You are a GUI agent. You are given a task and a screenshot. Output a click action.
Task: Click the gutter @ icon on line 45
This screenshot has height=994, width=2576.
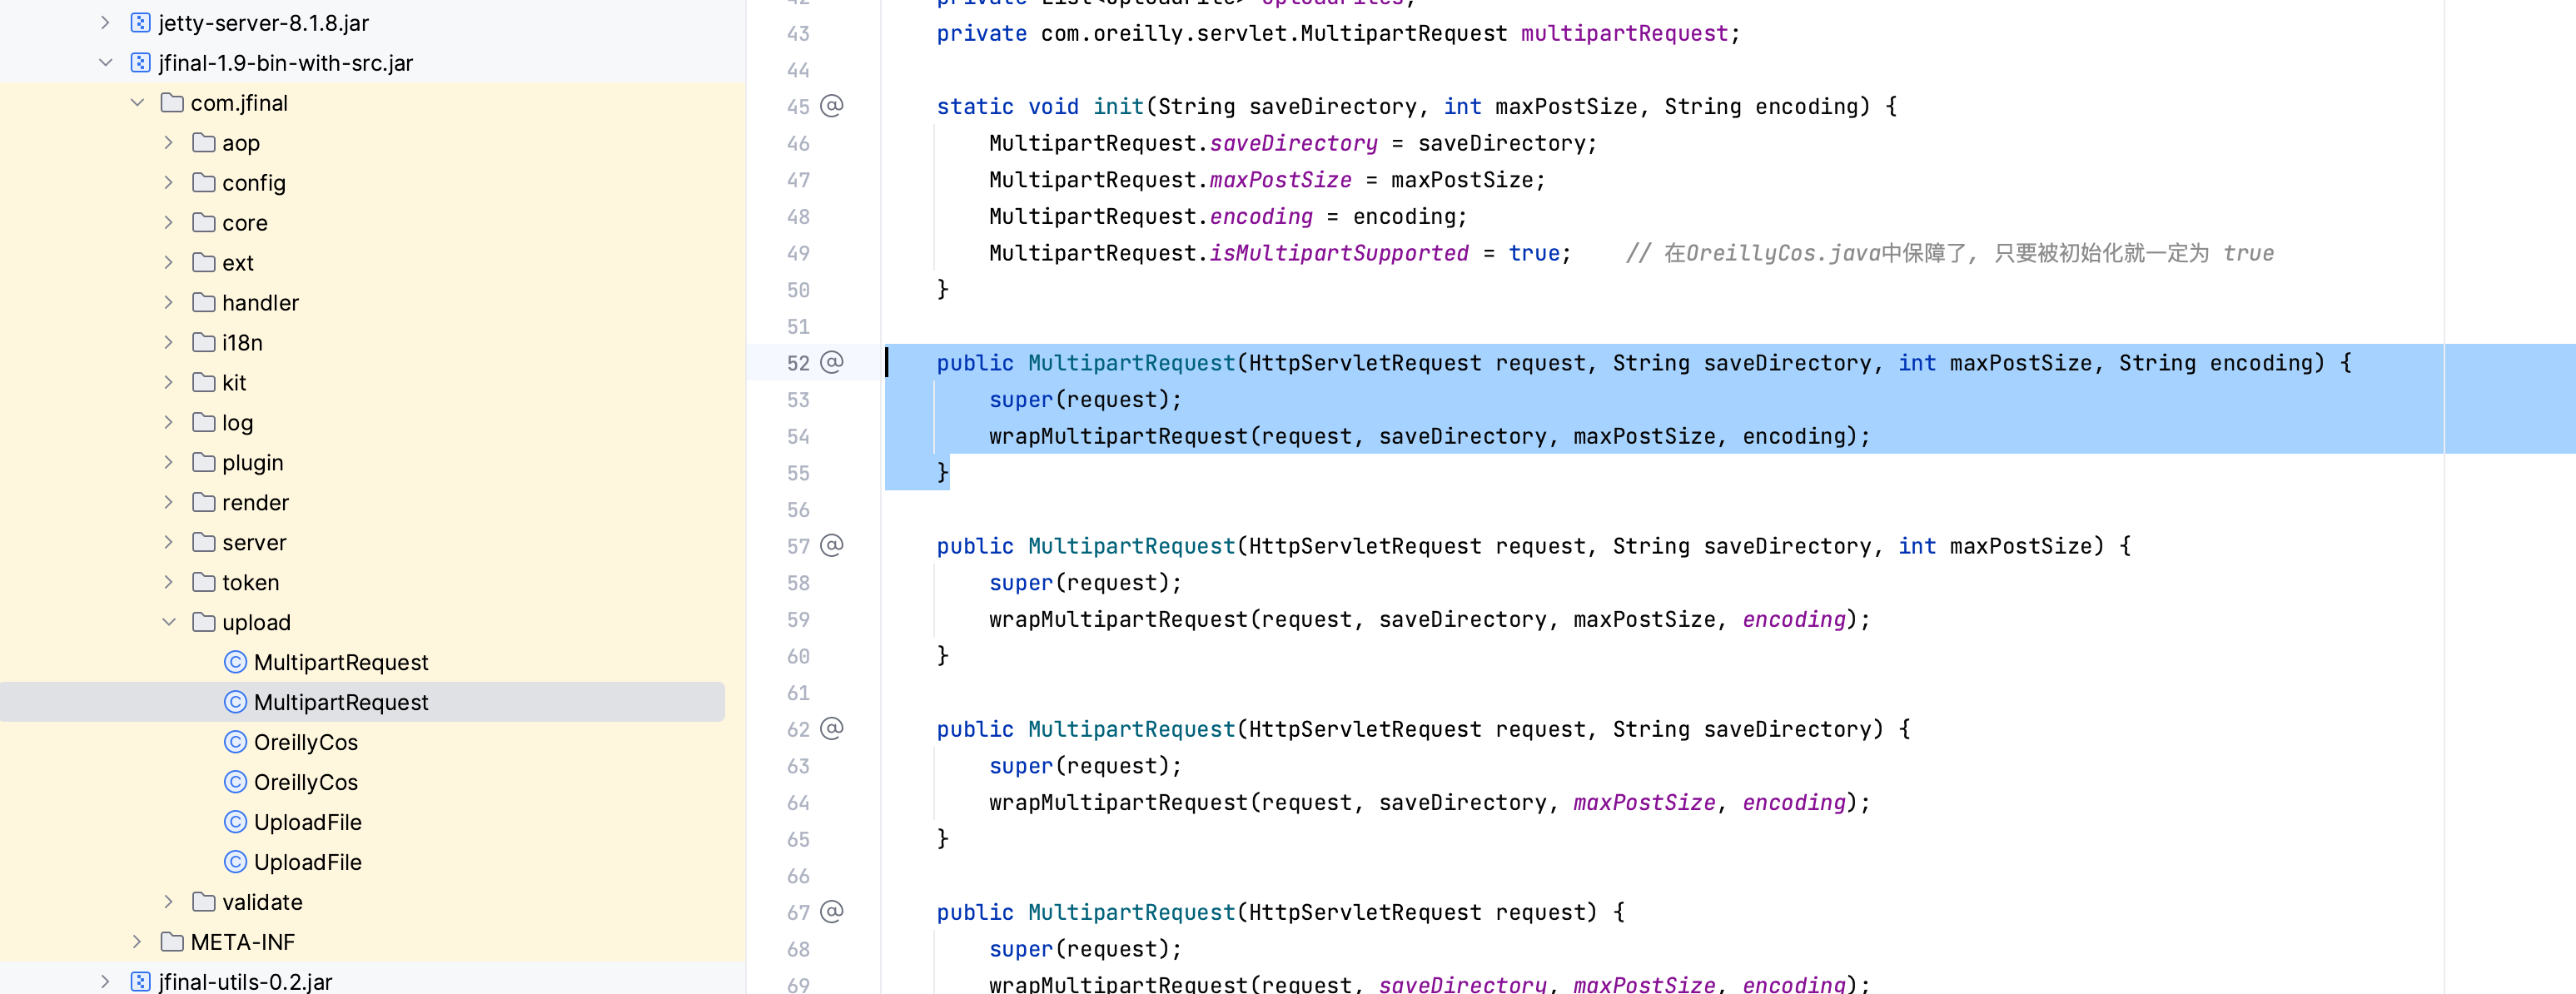tap(831, 106)
